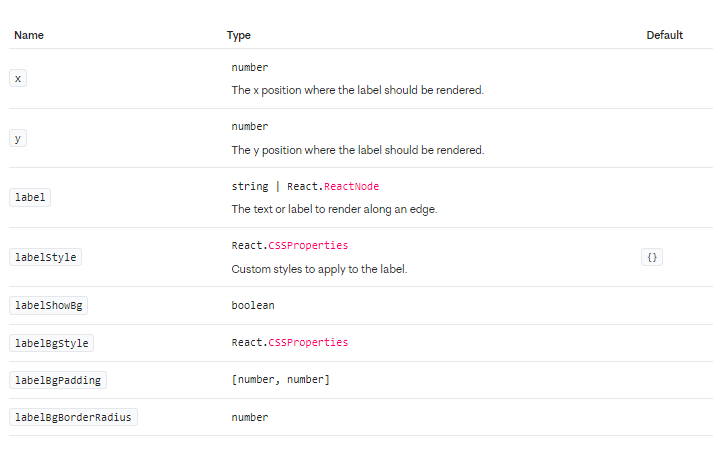Open CSSProperties link in labelStyle row

[308, 245]
